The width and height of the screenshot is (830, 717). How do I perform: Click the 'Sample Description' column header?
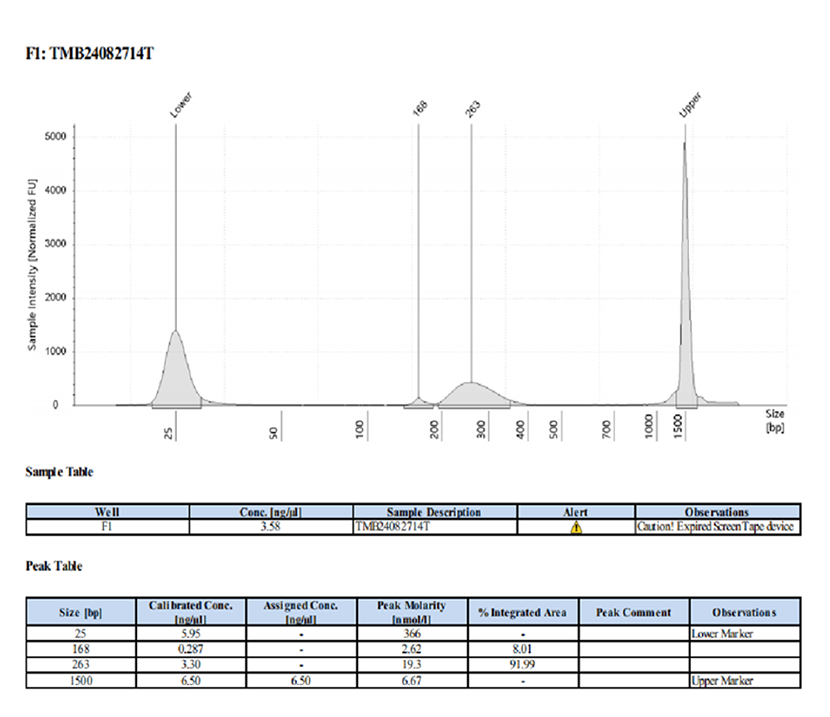coord(434,512)
